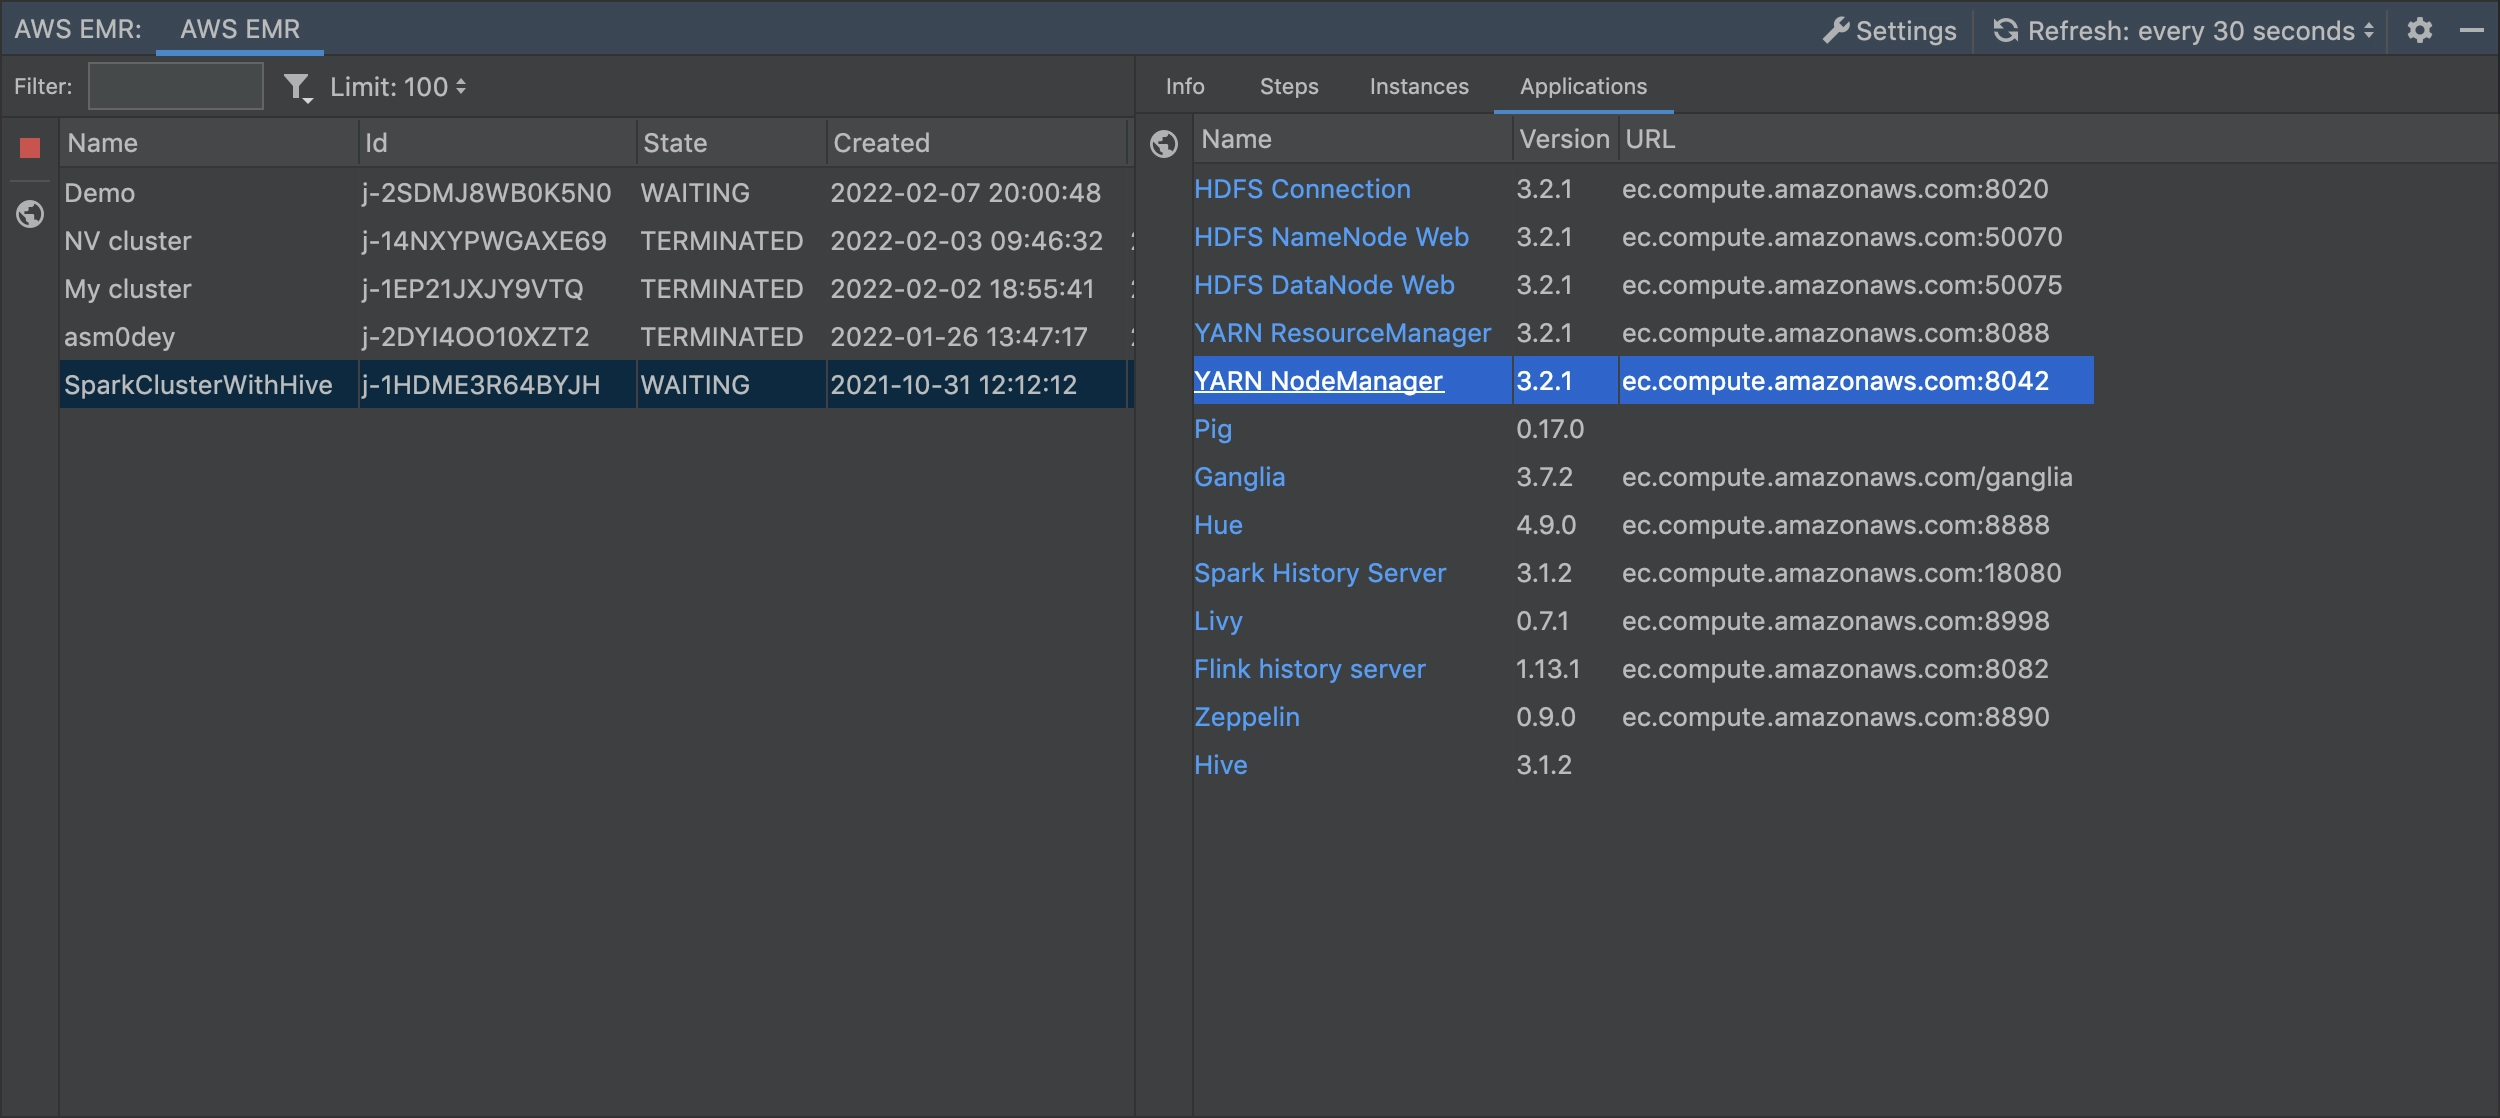The width and height of the screenshot is (2500, 1118).
Task: Click the ec.compute.amazonaws.com:50070 URL cell
Action: point(1842,237)
